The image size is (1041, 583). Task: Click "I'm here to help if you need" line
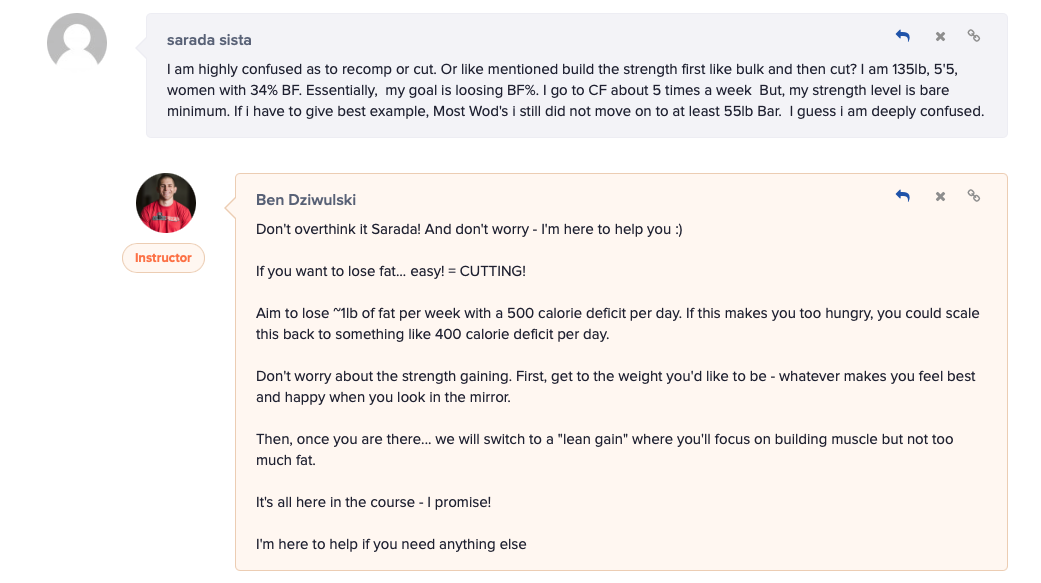coord(391,544)
